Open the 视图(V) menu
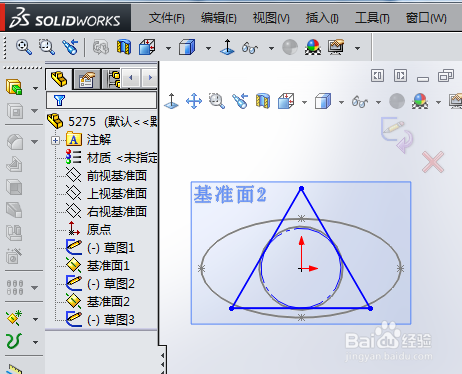The height and width of the screenshot is (374, 462). click(271, 18)
